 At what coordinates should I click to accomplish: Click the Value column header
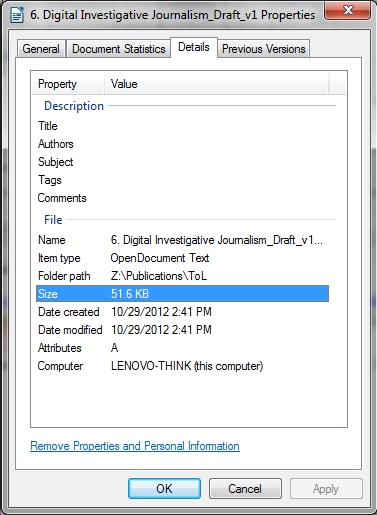[x=217, y=84]
